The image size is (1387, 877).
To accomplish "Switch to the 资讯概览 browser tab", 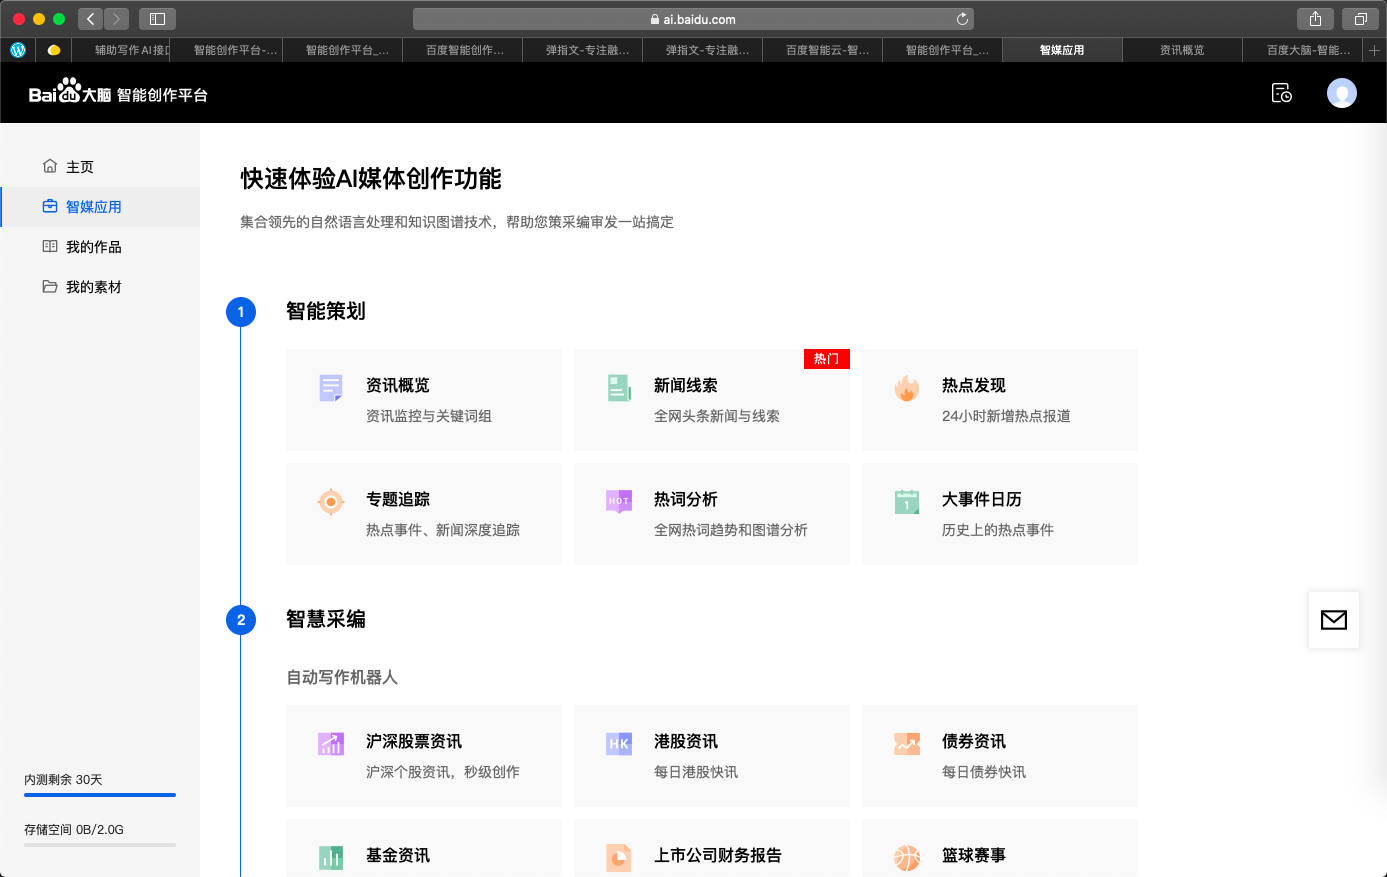I will tap(1181, 50).
